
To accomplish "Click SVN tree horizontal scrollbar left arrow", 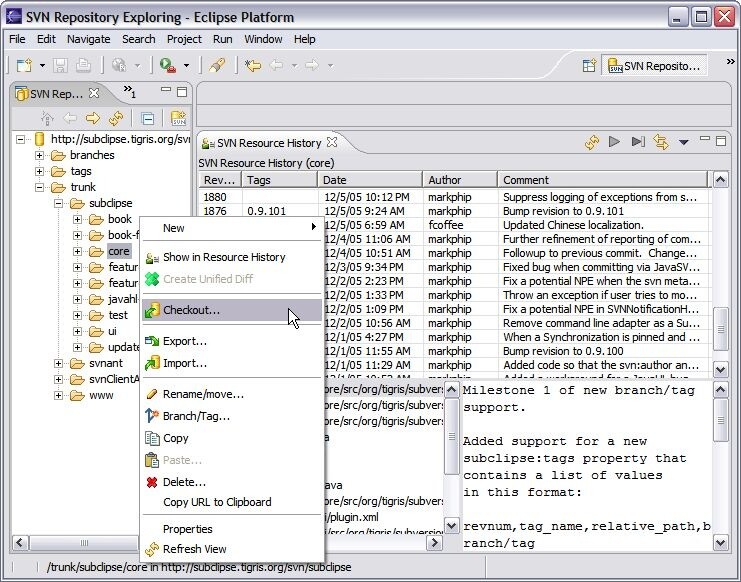I will click(x=20, y=542).
